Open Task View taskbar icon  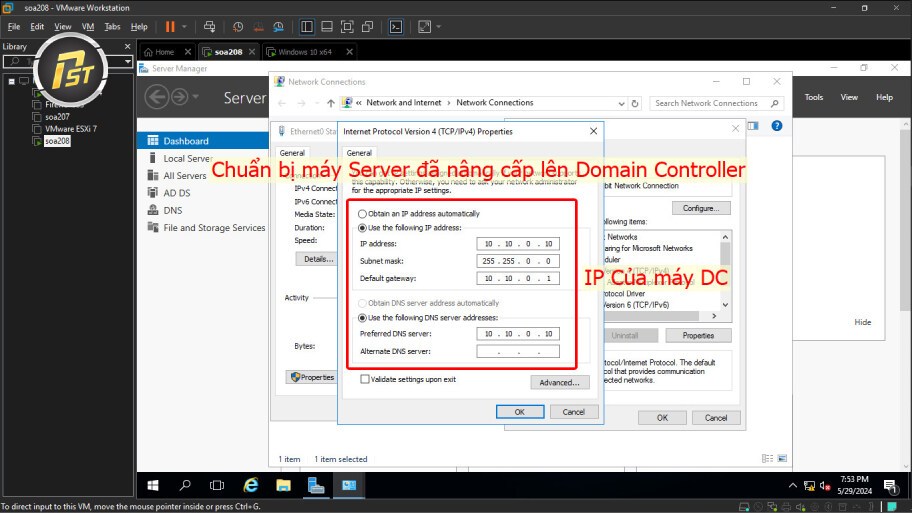[x=217, y=485]
